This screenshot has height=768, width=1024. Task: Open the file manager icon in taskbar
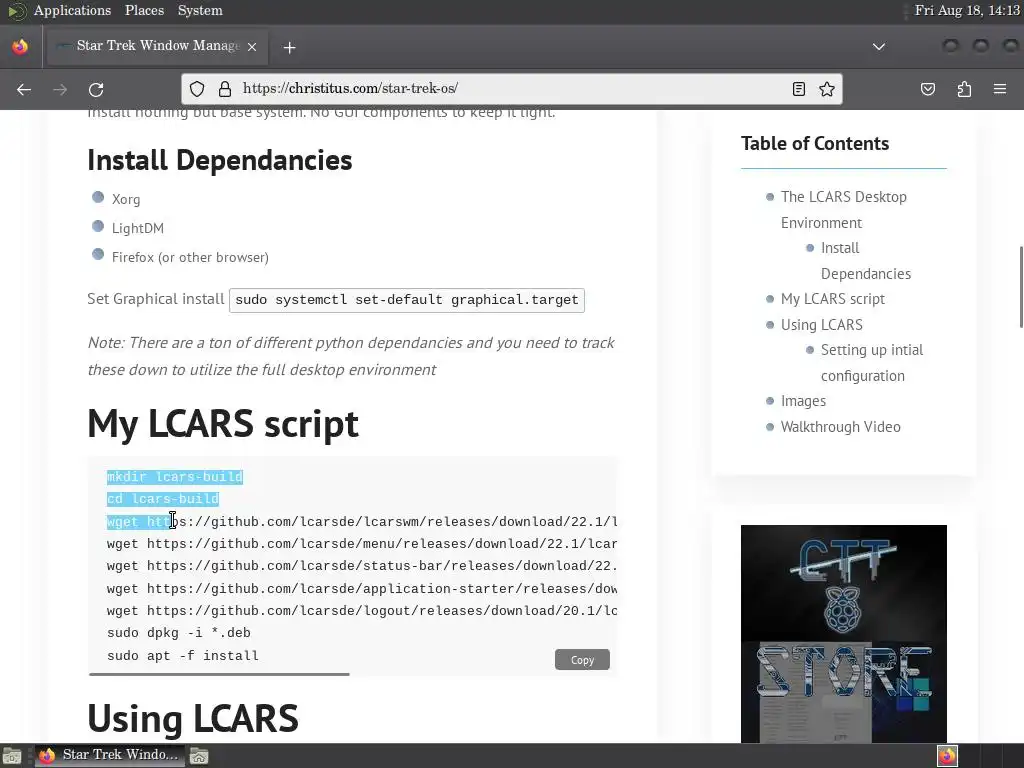click(x=199, y=756)
